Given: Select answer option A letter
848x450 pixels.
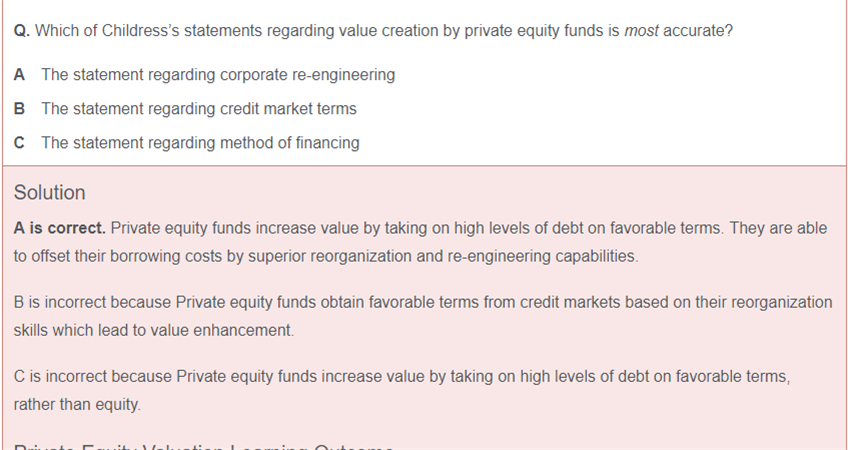Looking at the screenshot, I should click(x=19, y=75).
